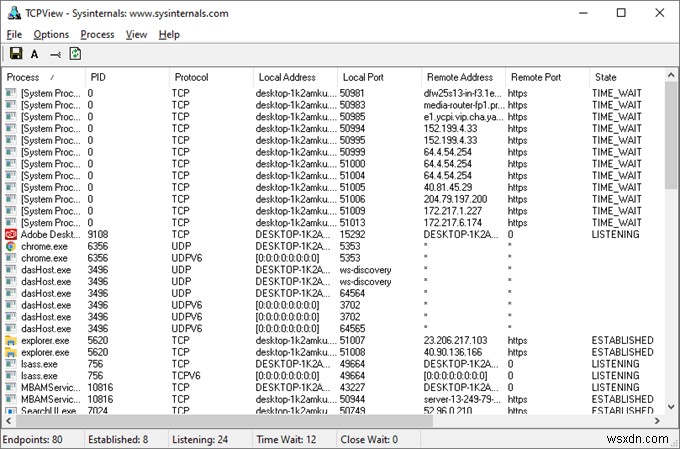Click the lsass.exe TCPV6 row icon
Image resolution: width=680 pixels, height=449 pixels.
point(11,376)
